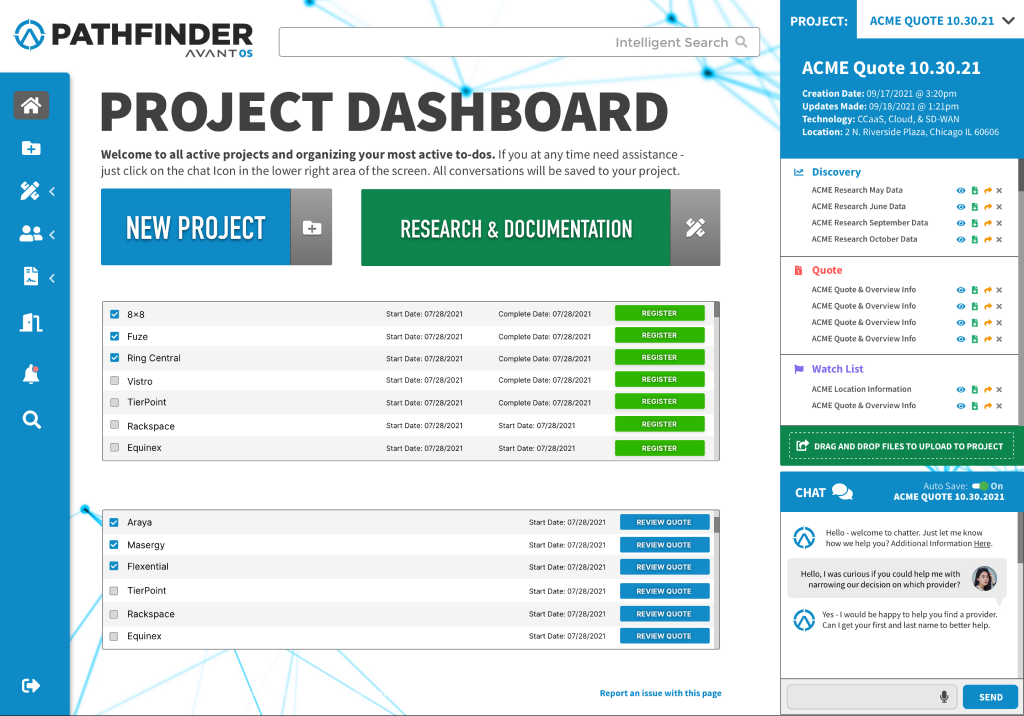Click the Watch List flag icon

(x=798, y=369)
